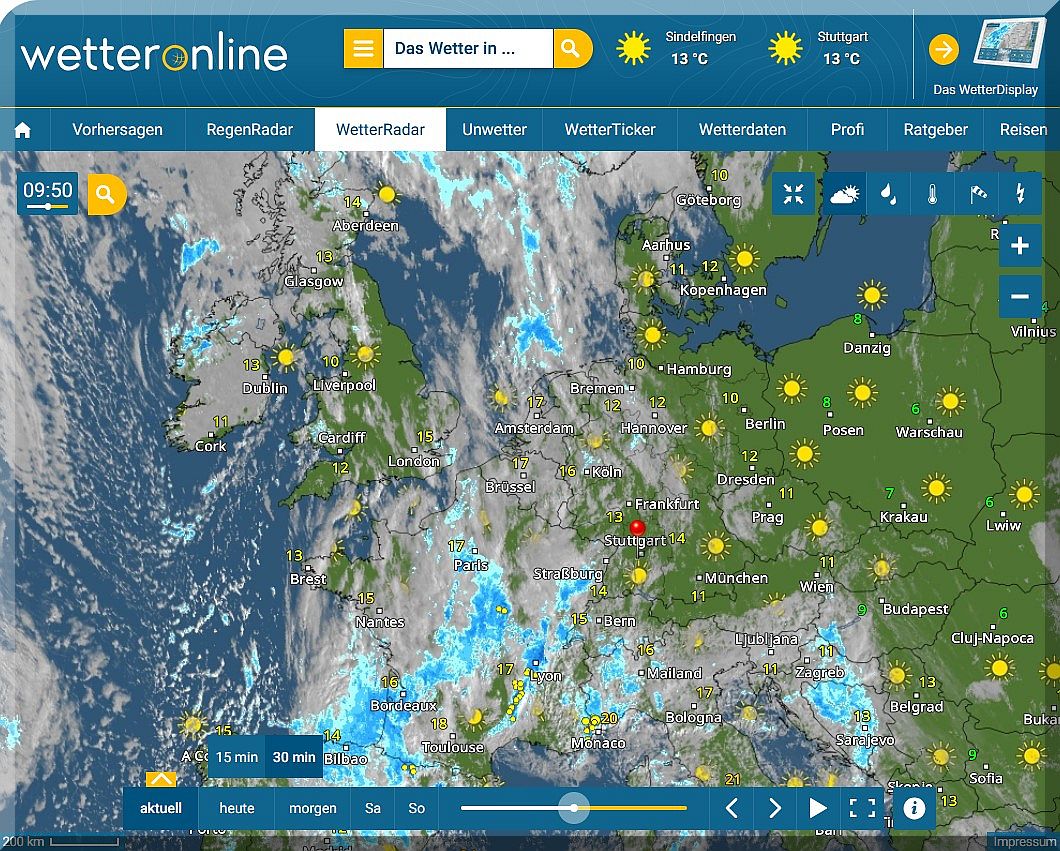Collapse map with the shrink arrows icon
The image size is (1060, 851).
tap(794, 194)
